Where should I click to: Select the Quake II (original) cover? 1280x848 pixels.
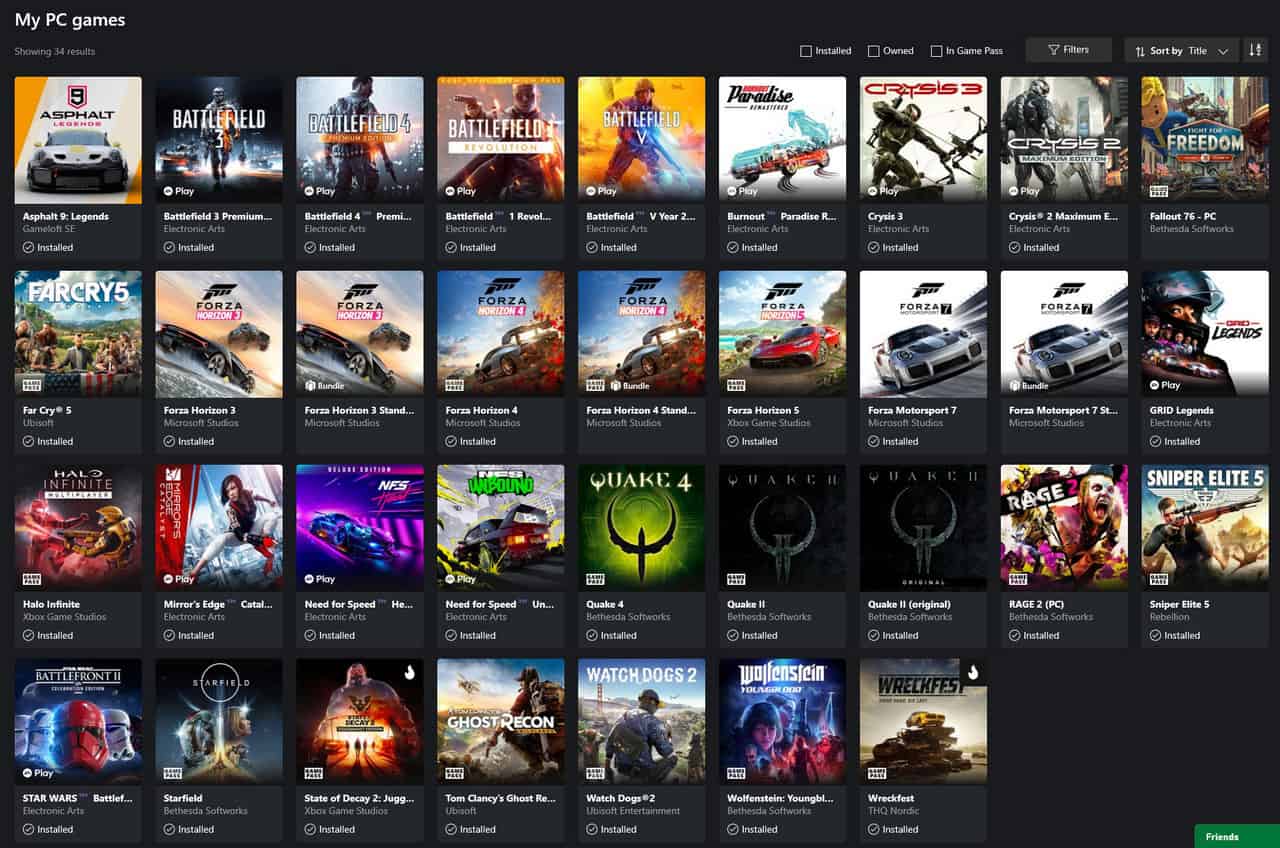tap(923, 528)
